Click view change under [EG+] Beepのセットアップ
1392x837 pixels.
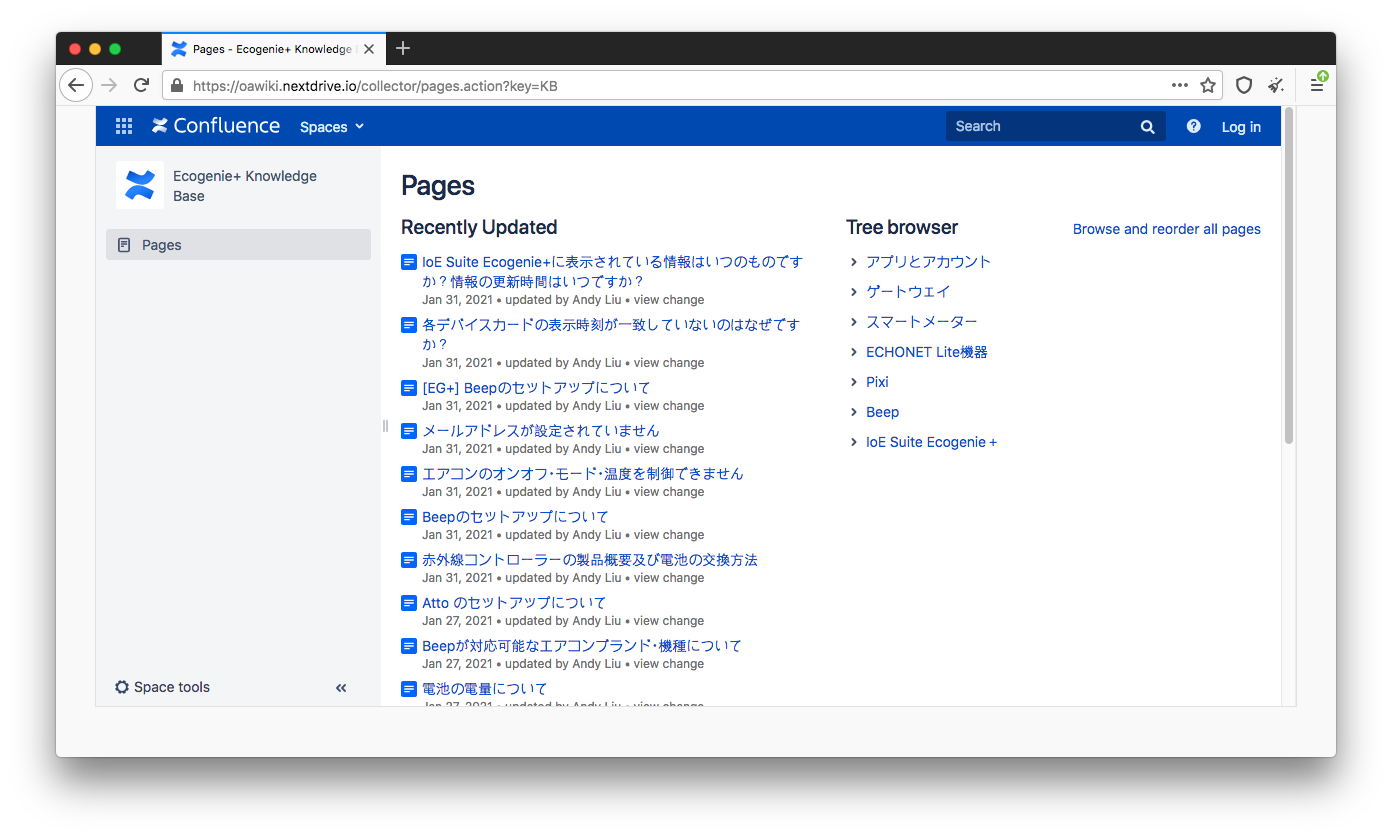click(x=669, y=406)
